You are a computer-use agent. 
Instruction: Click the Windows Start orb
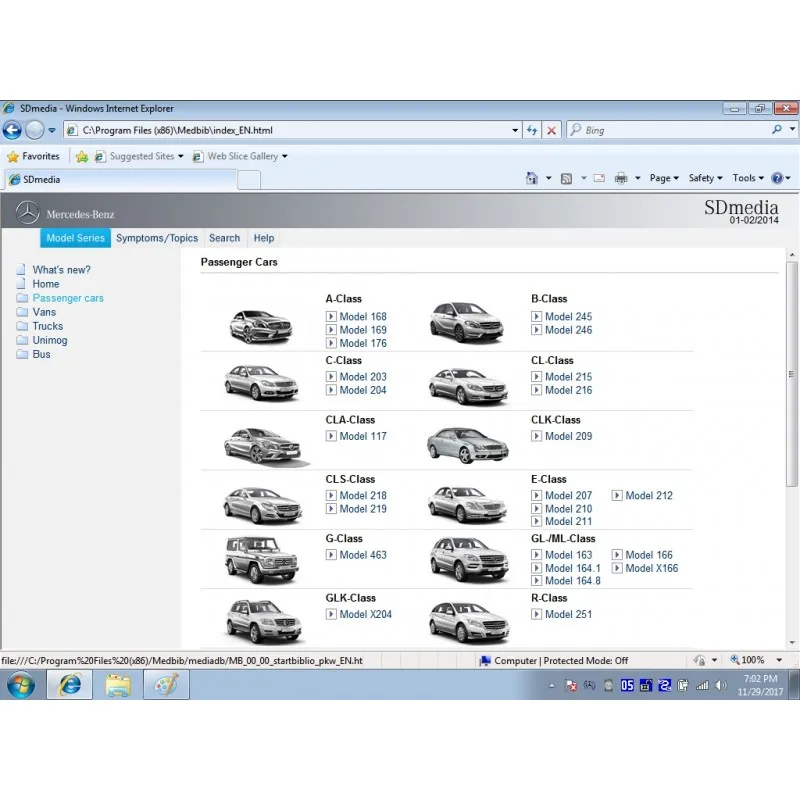(x=21, y=684)
